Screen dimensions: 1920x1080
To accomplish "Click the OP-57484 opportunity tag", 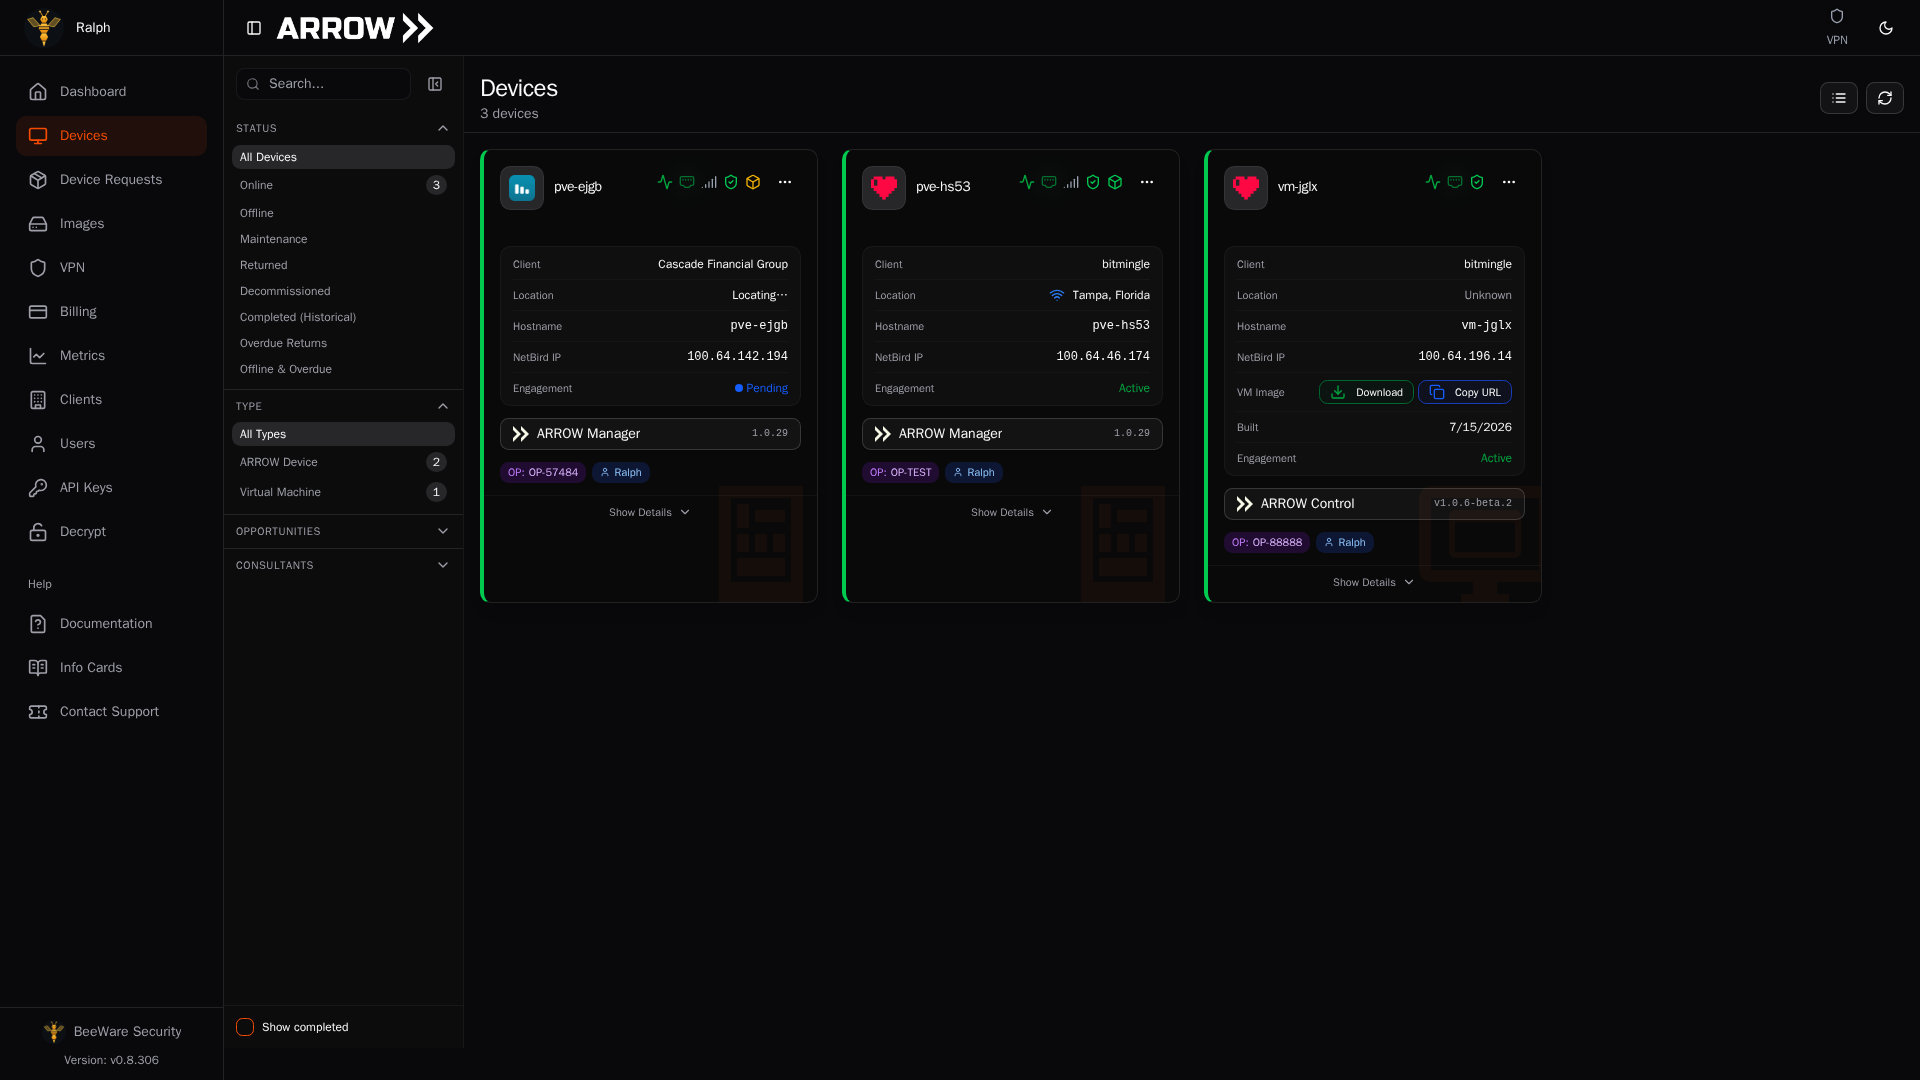I will (543, 473).
